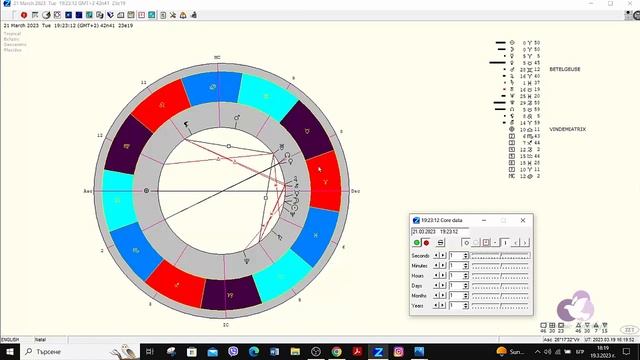Click the dark figure icon at toolbar end
Screen dimensions: 640x360
(193, 15)
